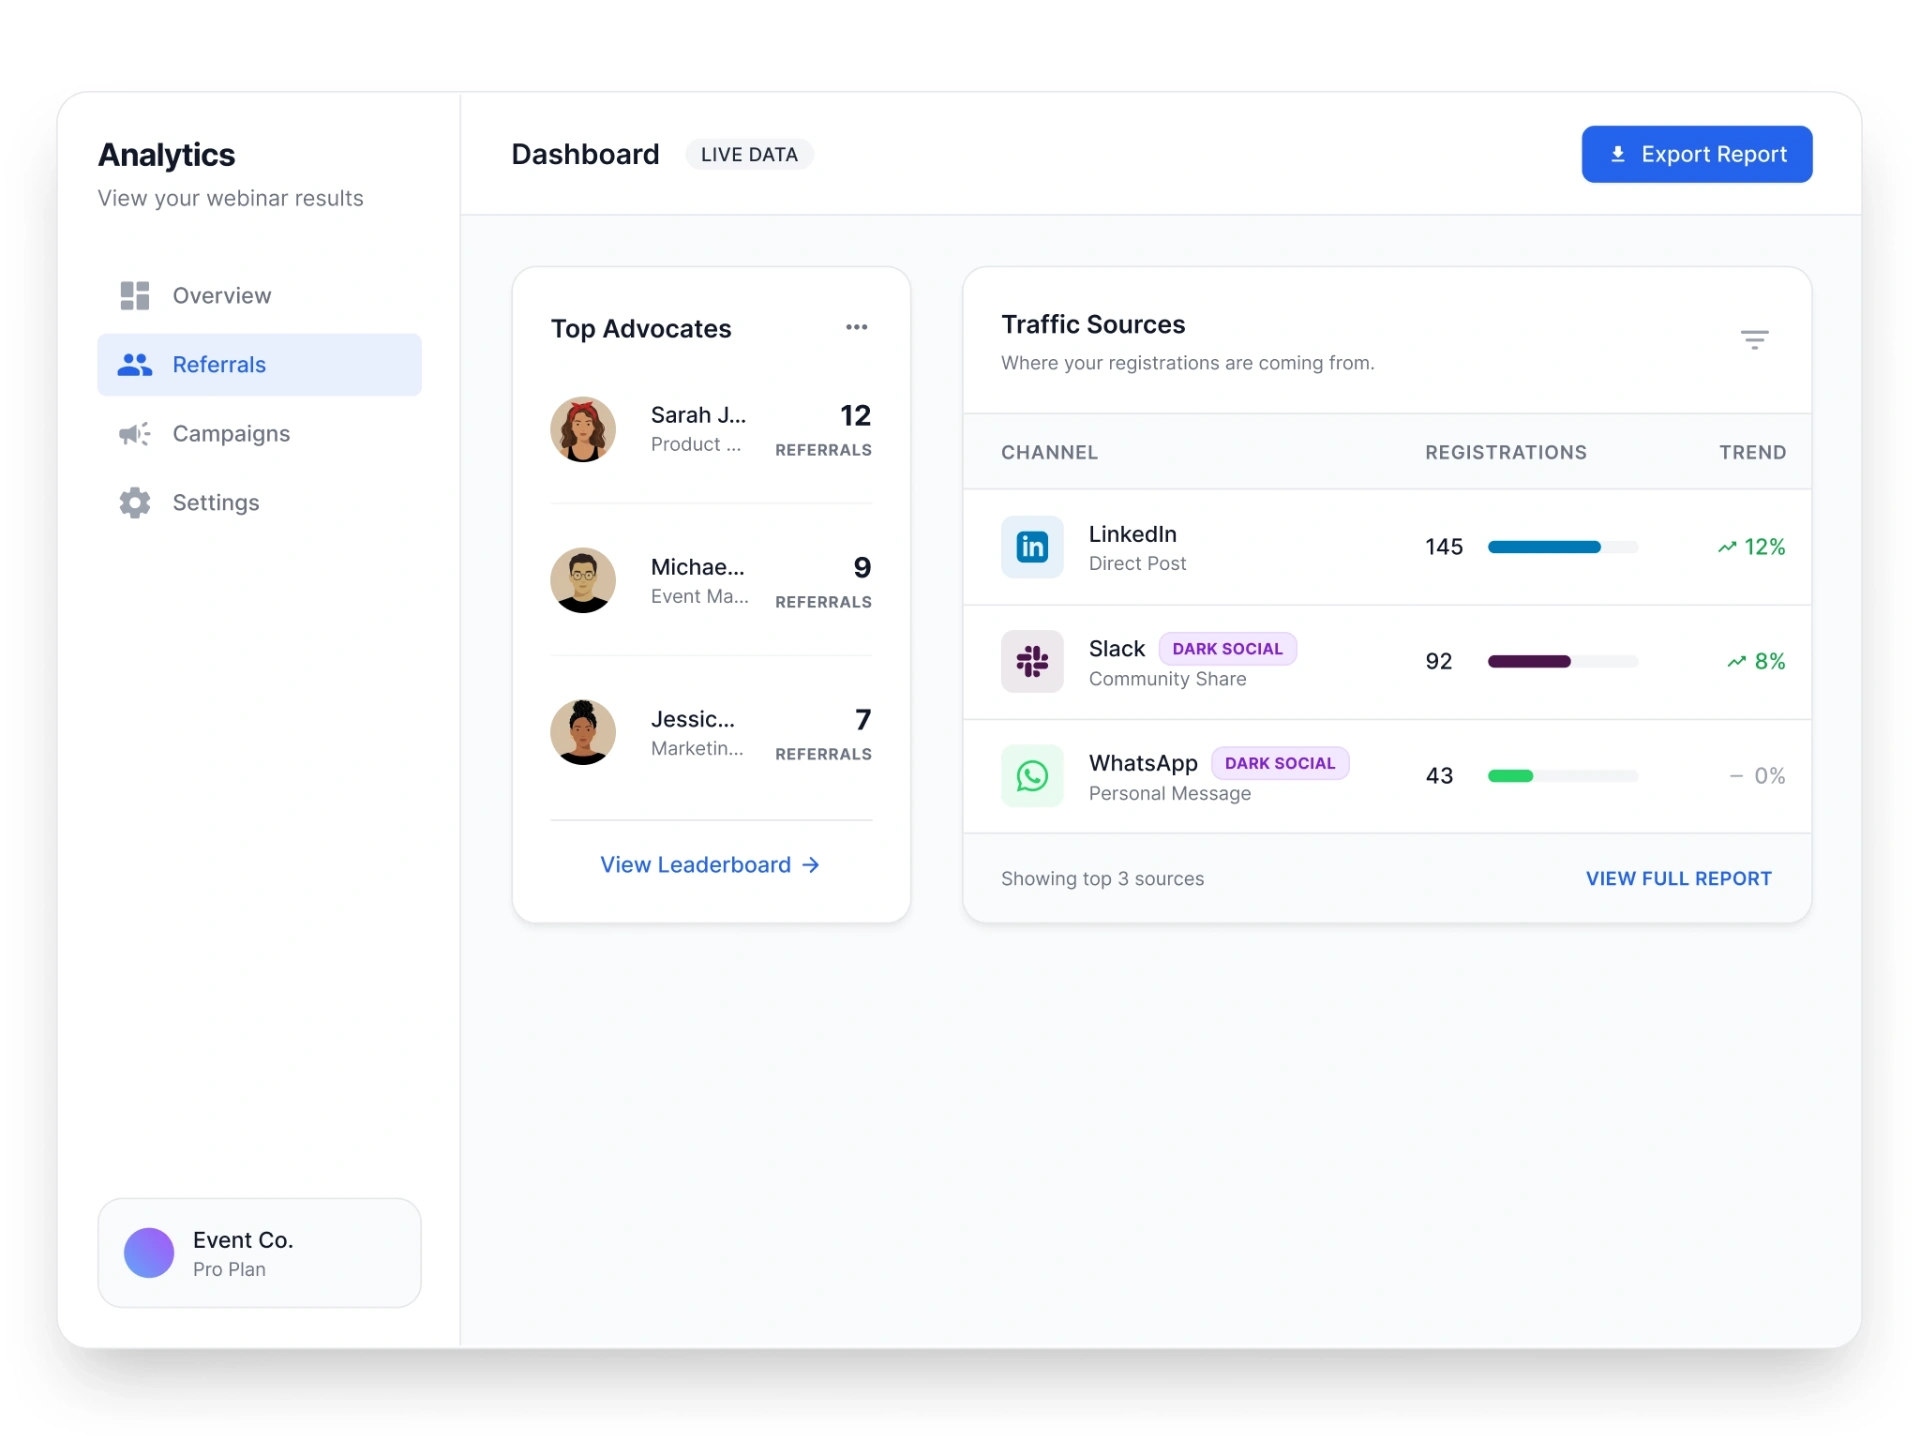Select Sarah's avatar in Top Advocates
1920x1440 pixels.
pyautogui.click(x=584, y=429)
